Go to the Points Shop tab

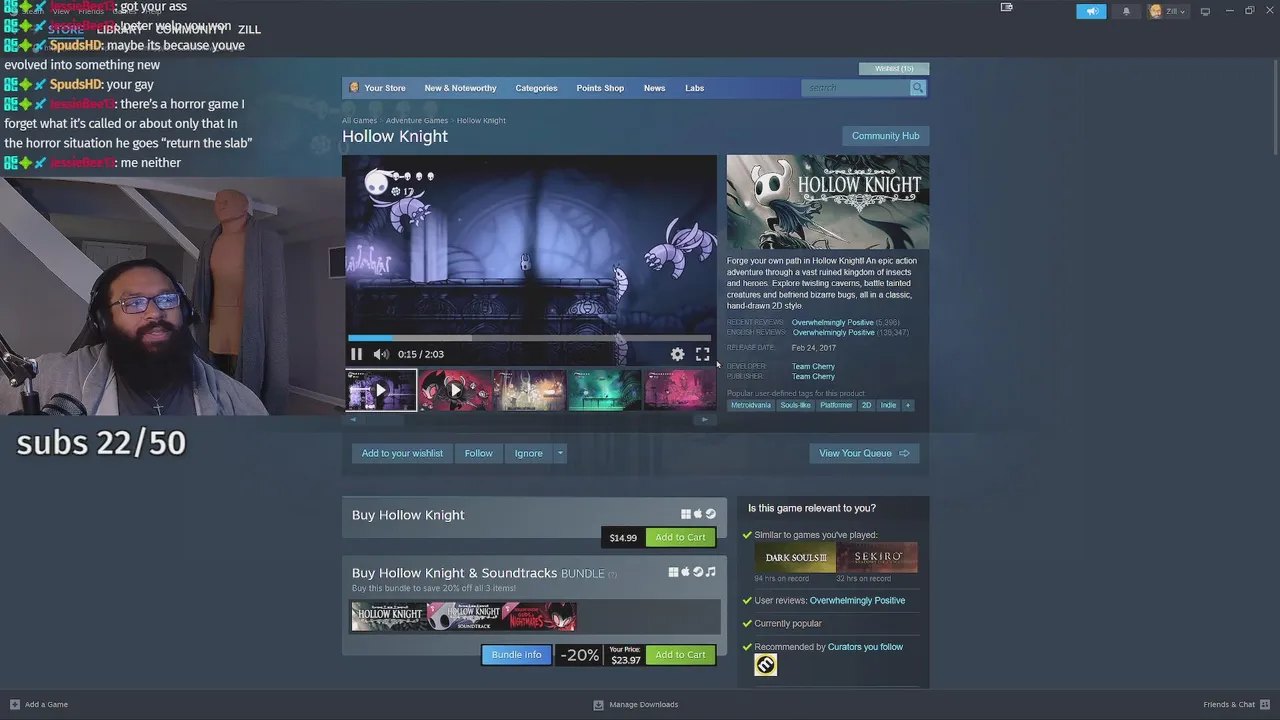[600, 88]
